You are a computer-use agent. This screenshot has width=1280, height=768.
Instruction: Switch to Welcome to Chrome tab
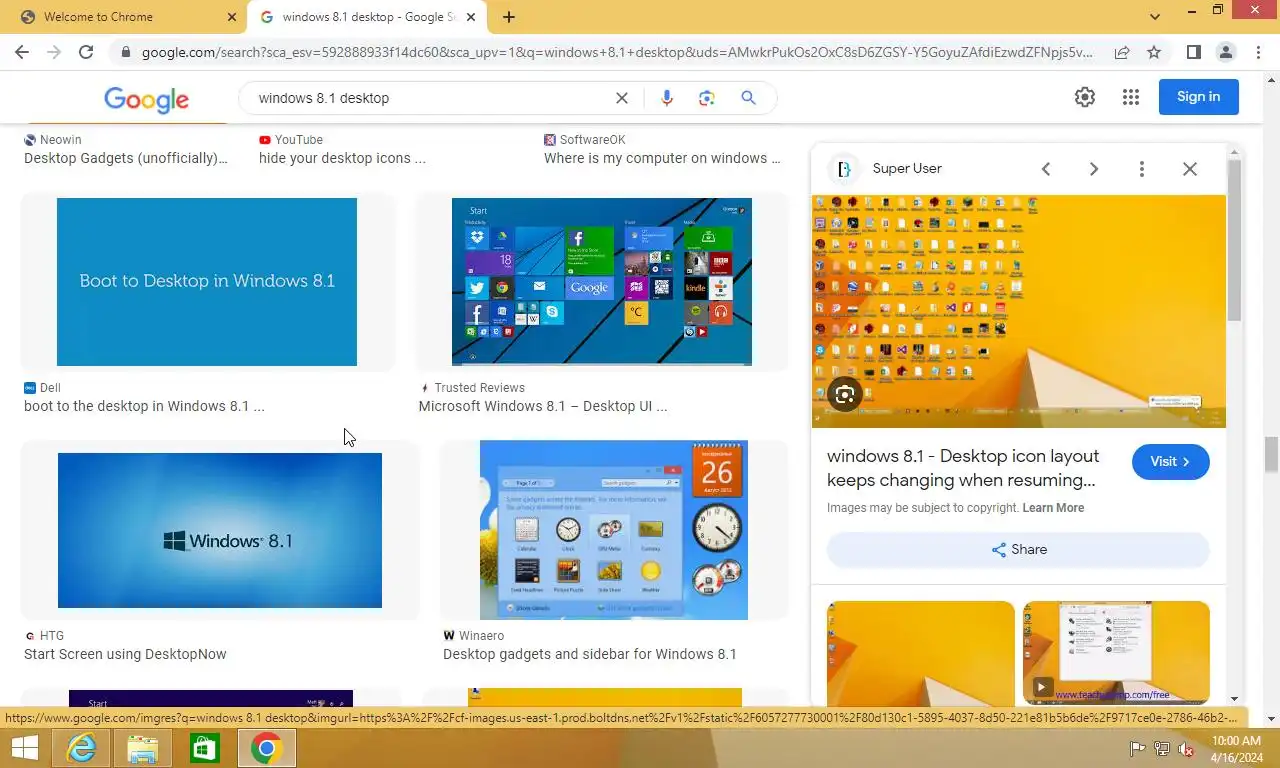click(x=123, y=17)
